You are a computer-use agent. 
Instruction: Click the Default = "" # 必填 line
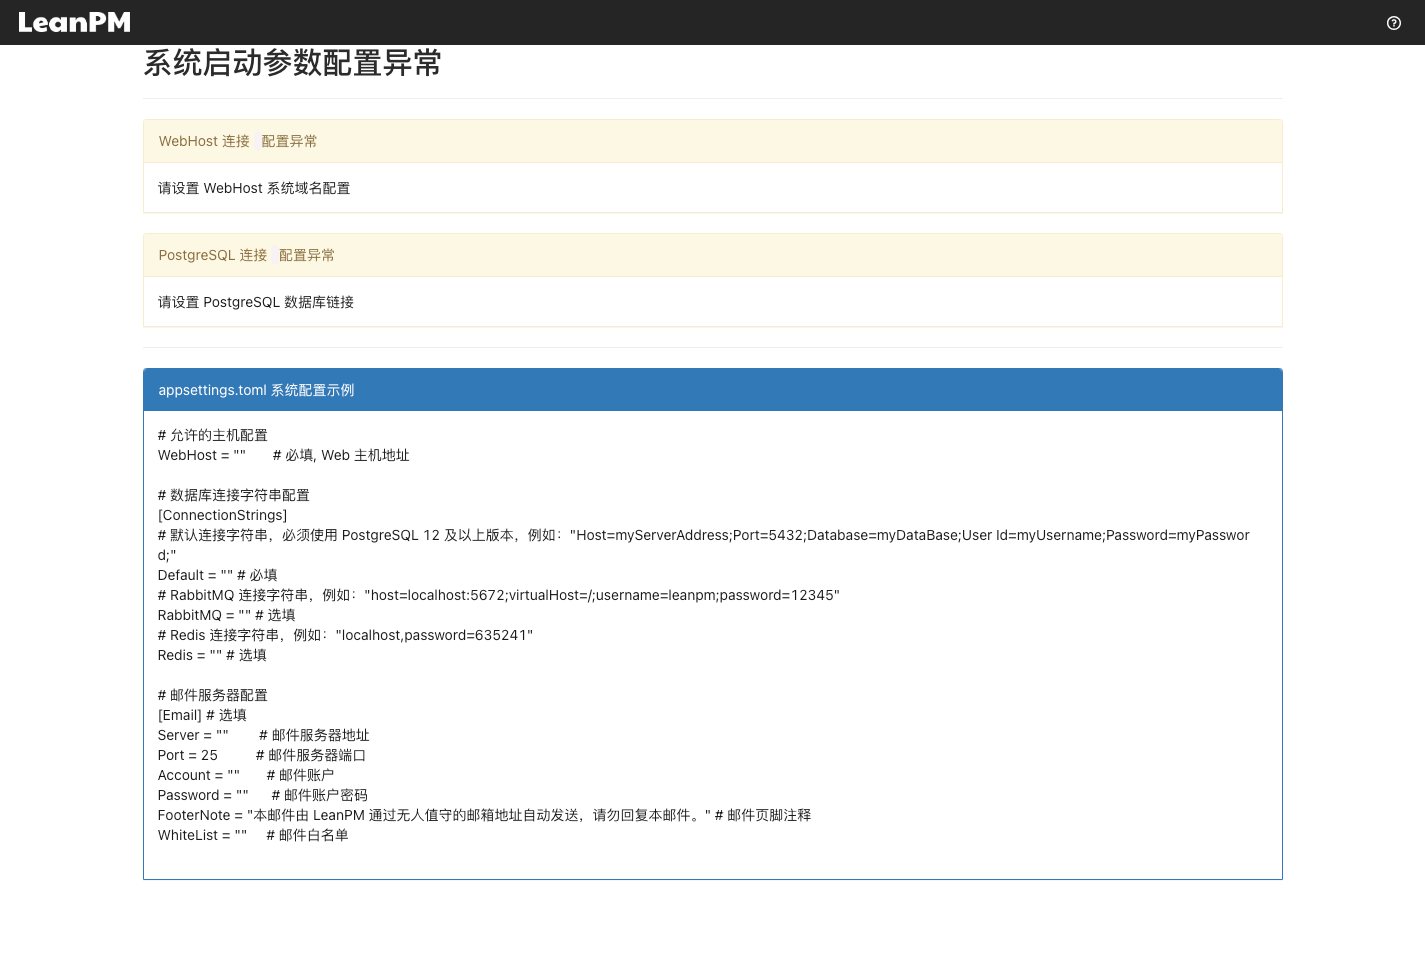coord(217,575)
